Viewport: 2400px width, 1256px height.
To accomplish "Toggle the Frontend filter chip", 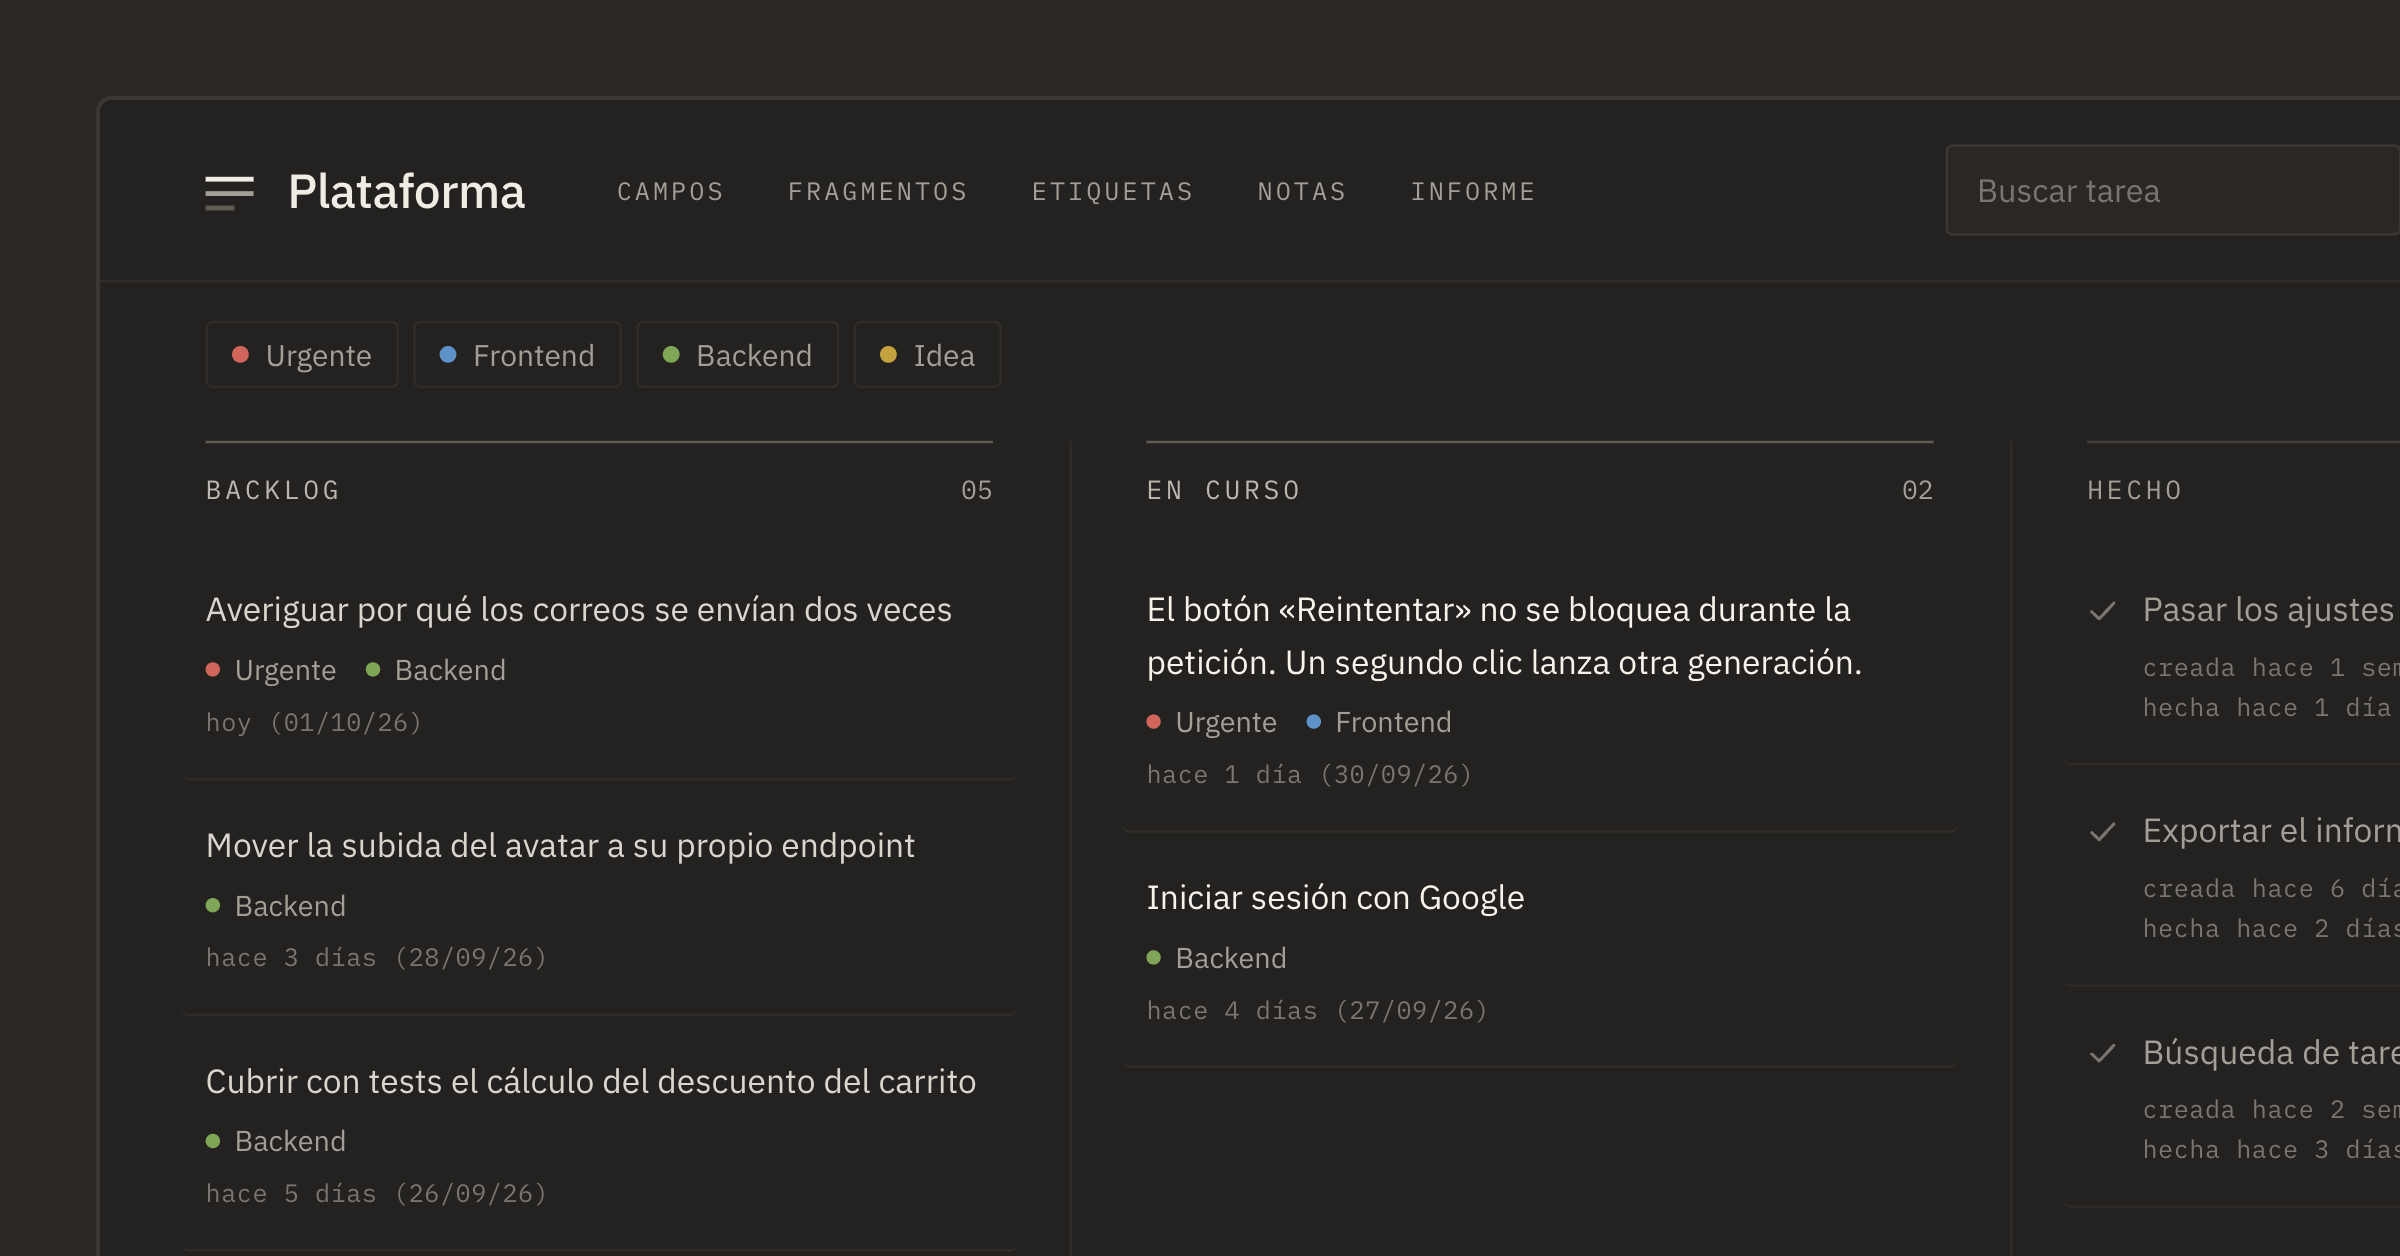I will [517, 355].
